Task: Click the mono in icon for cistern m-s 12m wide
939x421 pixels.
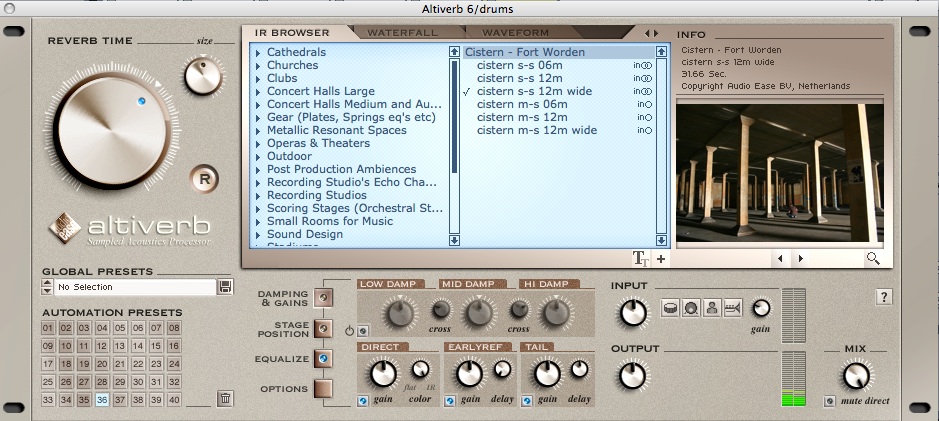Action: 644,131
